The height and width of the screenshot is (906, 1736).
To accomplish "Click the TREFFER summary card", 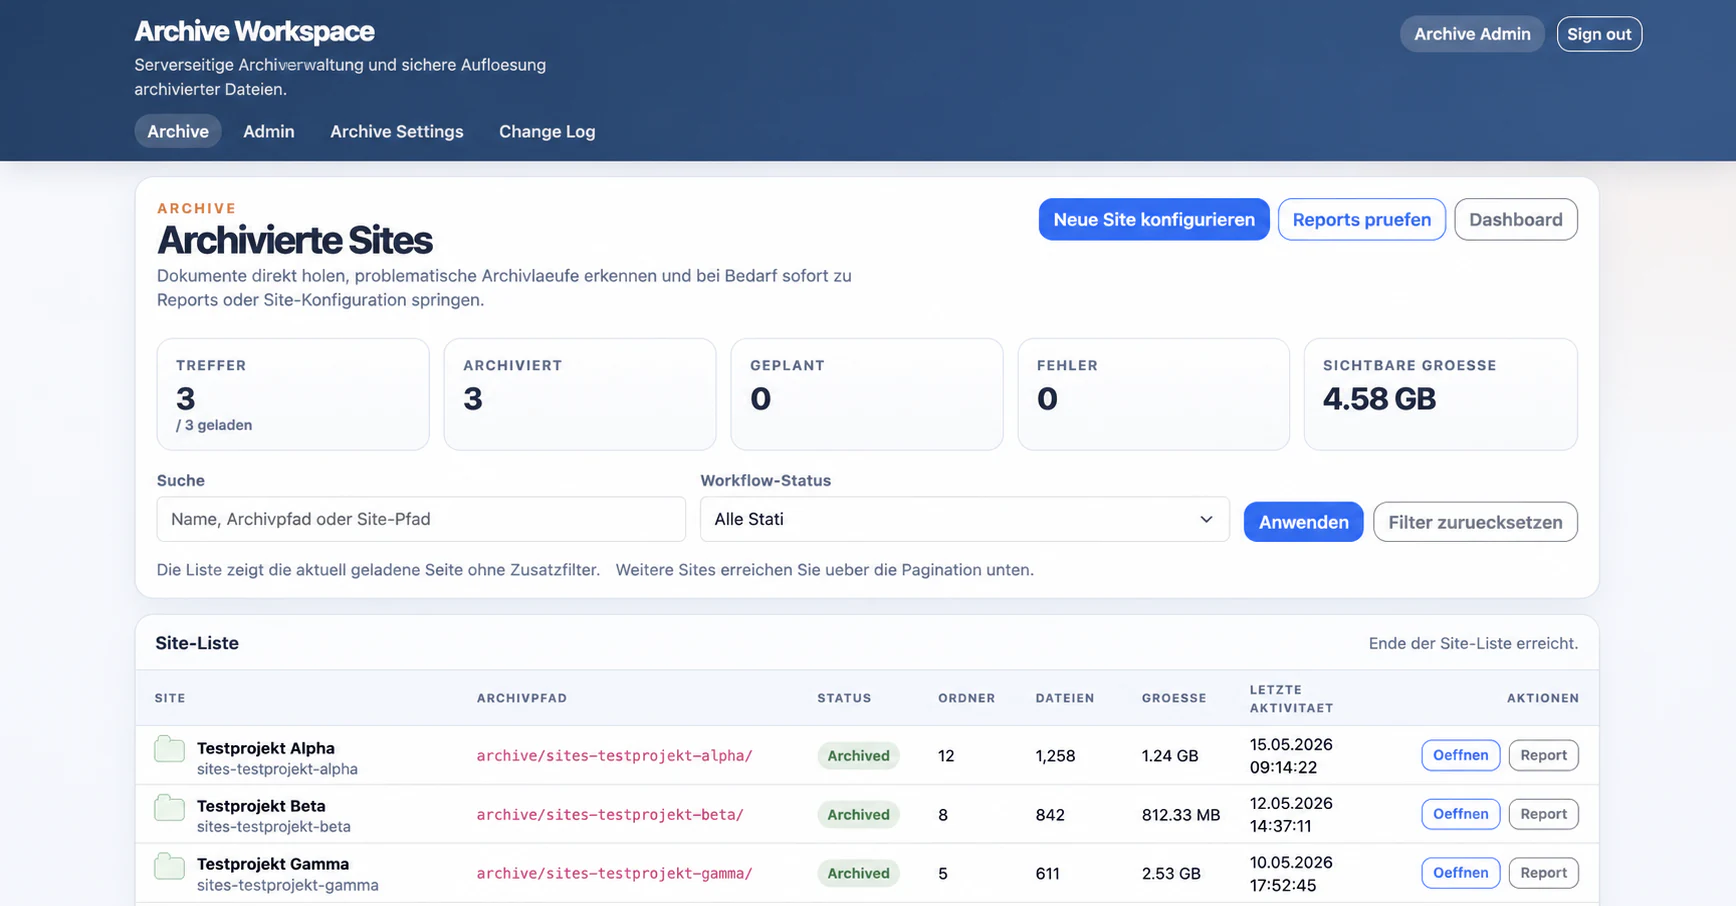I will [x=293, y=394].
